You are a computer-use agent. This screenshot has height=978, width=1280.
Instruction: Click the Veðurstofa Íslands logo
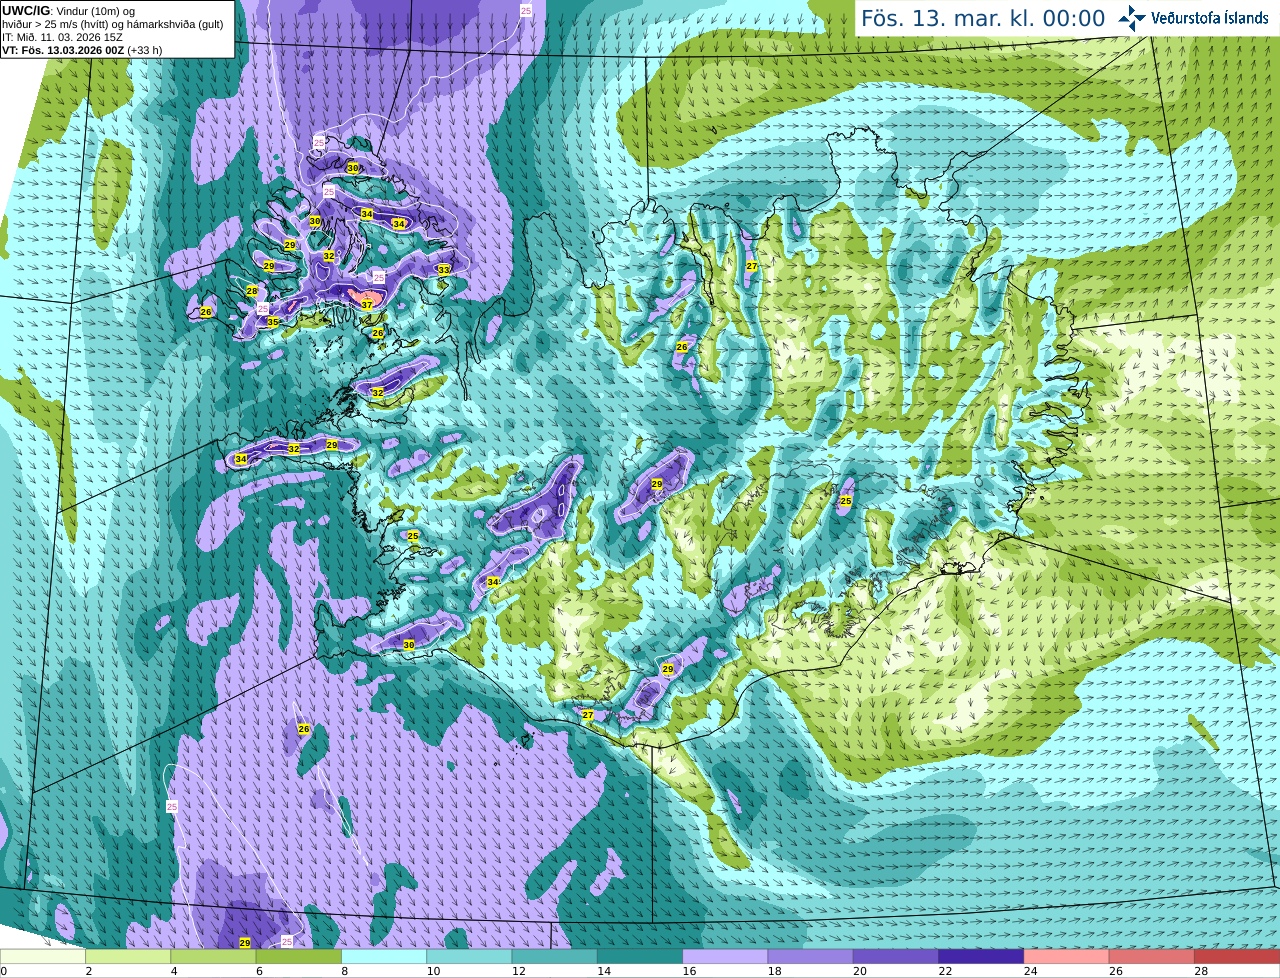(1193, 18)
